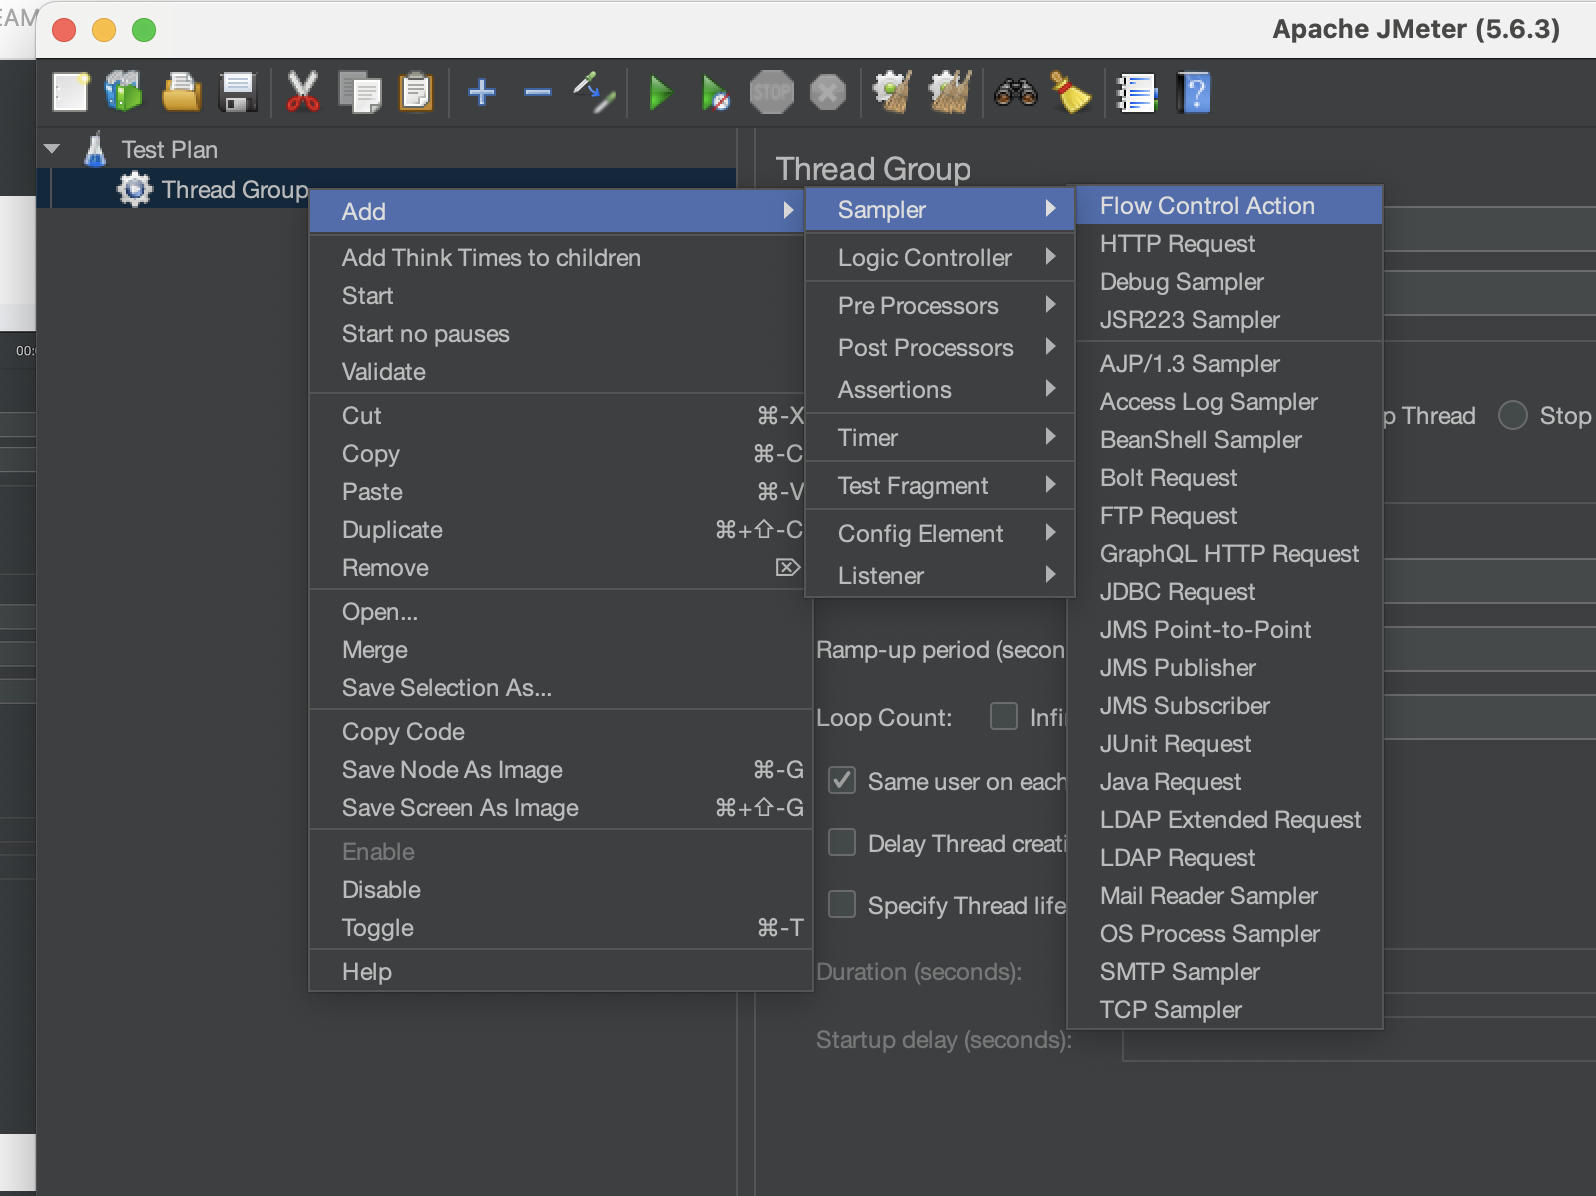Click the Paste clipboard icon
The image size is (1596, 1196).
coord(416,93)
